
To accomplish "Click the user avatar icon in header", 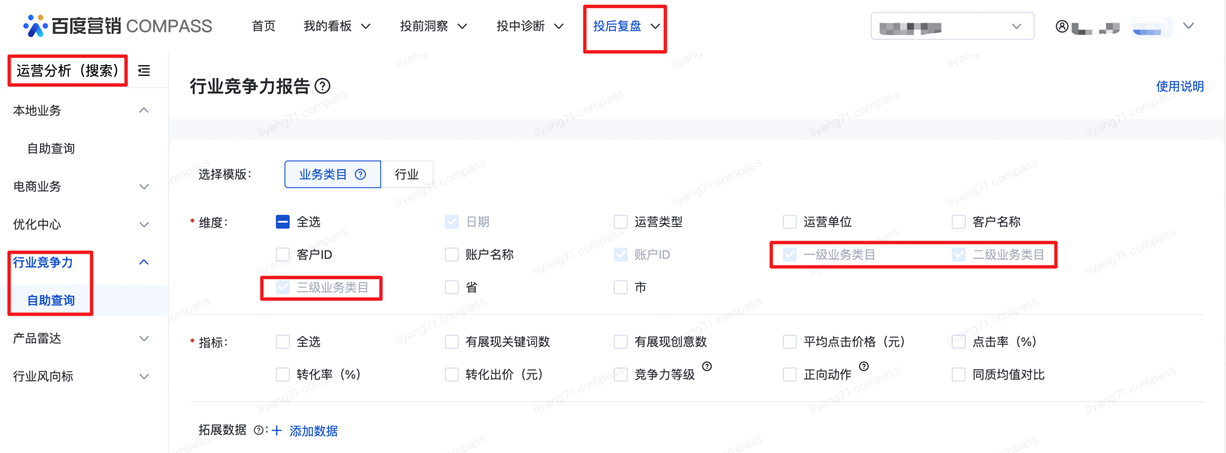I will (1062, 27).
